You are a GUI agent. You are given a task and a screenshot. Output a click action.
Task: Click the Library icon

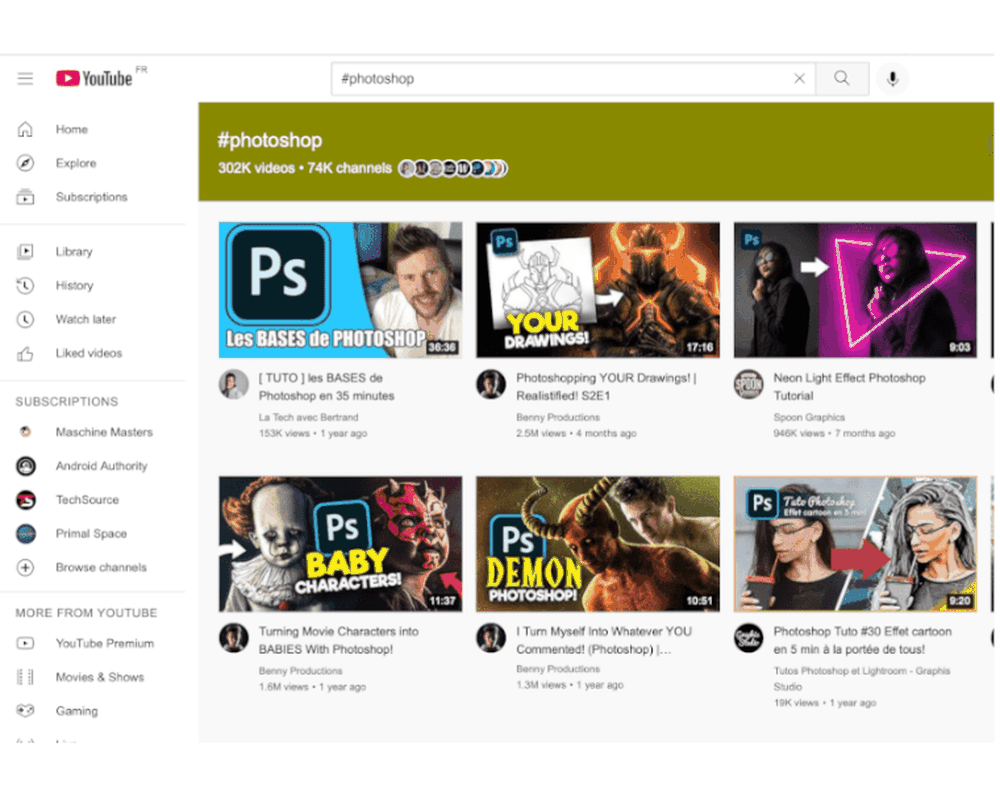26,252
